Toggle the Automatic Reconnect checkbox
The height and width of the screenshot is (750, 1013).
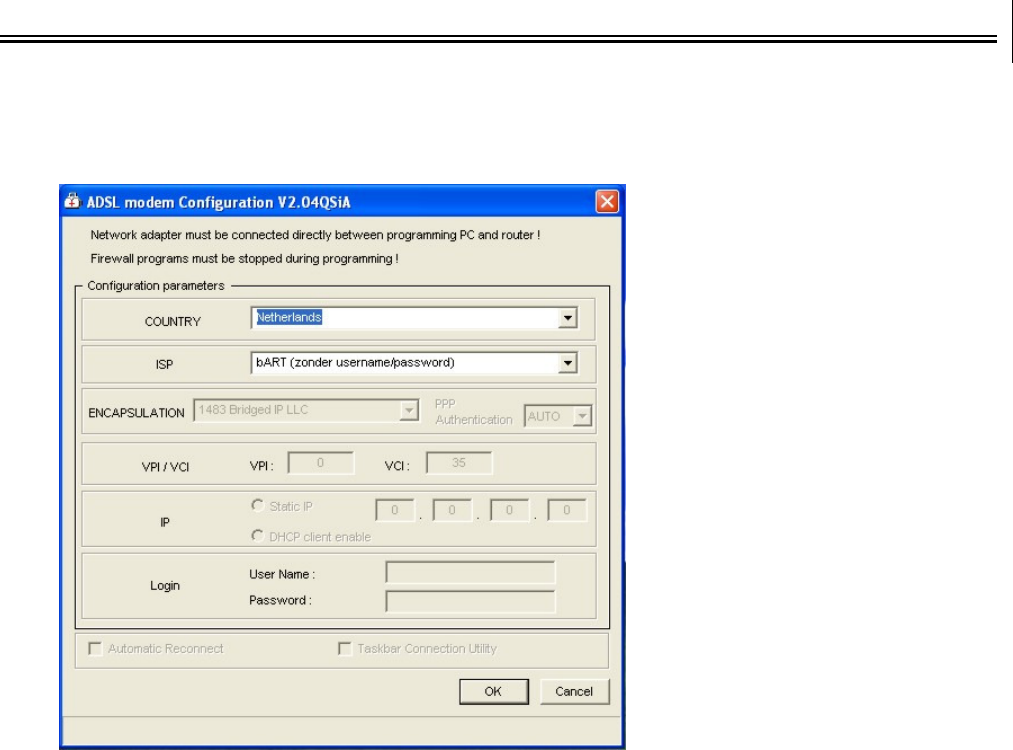(95, 649)
